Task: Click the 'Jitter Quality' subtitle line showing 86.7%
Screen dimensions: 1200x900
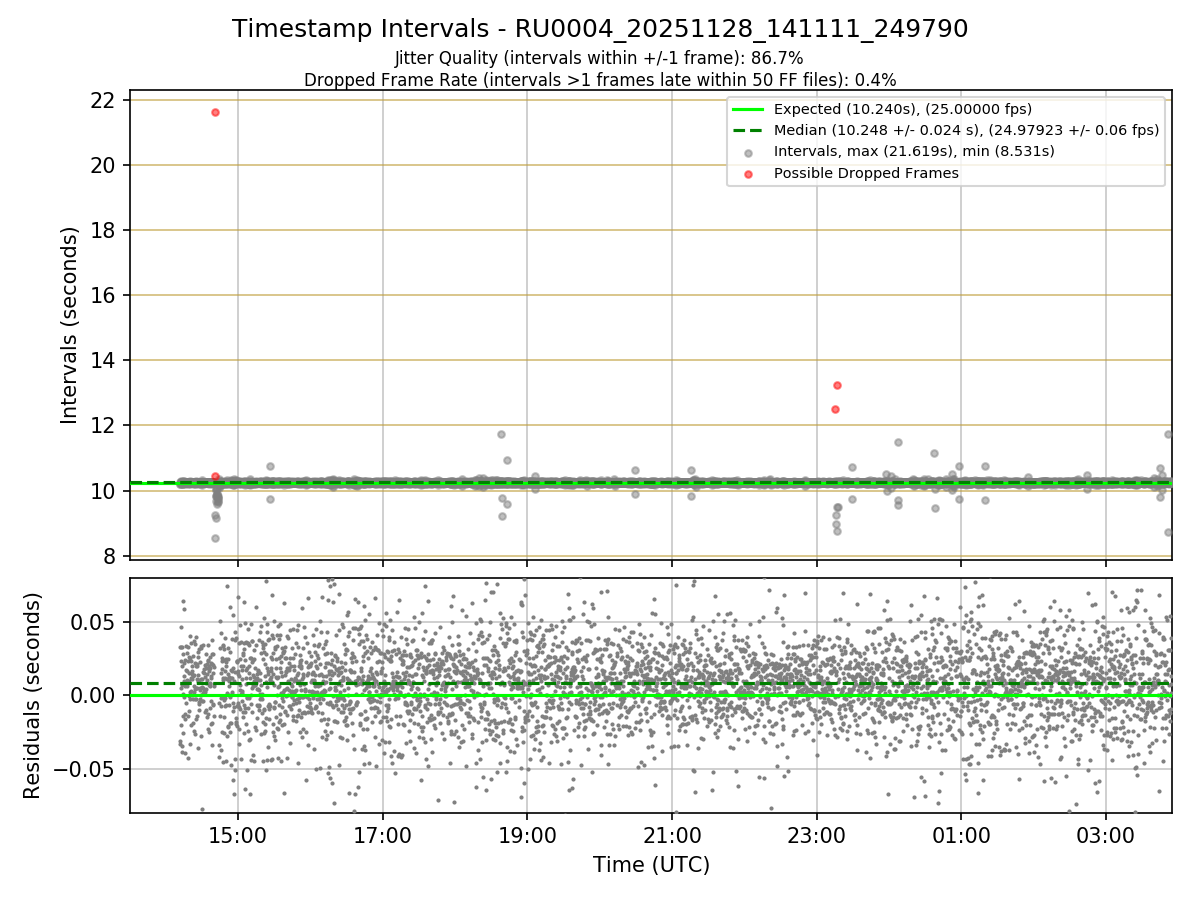Action: [600, 59]
